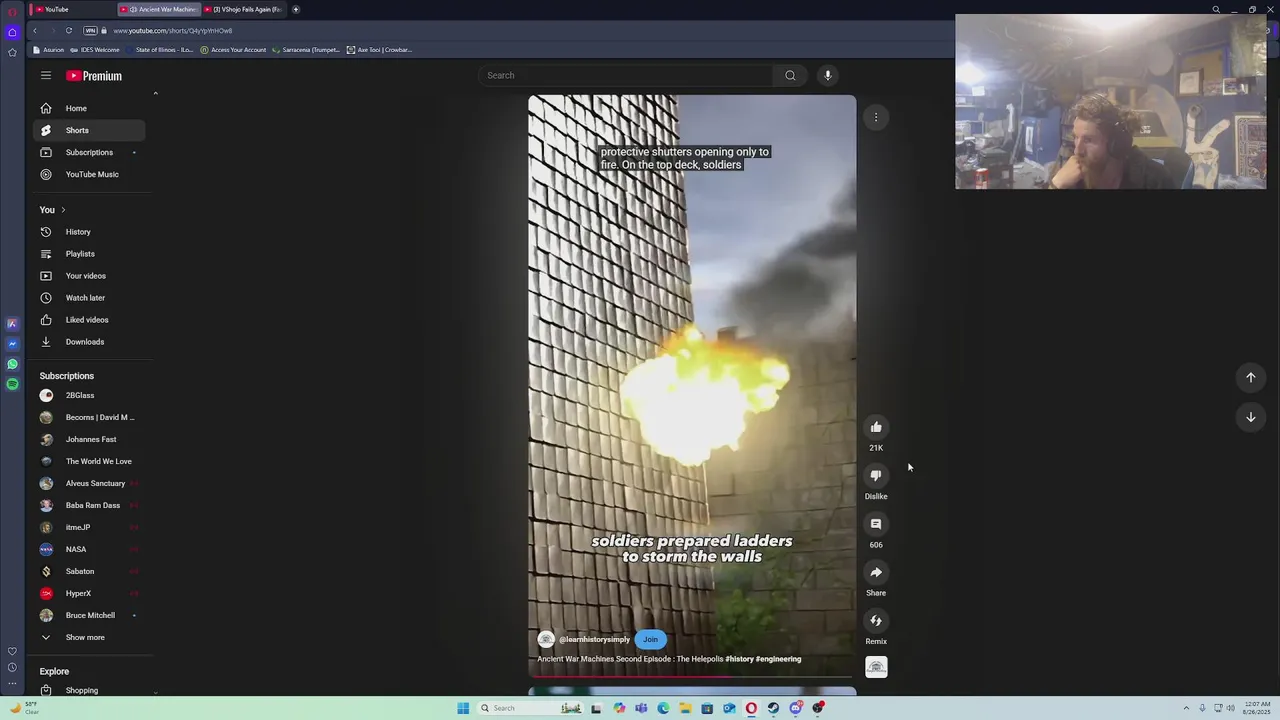Dislike the Short with thumbs down
1280x720 pixels.
(876, 476)
